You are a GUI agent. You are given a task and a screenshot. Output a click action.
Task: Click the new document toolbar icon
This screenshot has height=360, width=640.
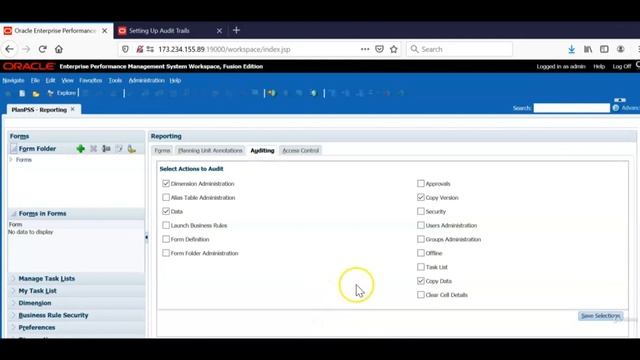[22, 93]
